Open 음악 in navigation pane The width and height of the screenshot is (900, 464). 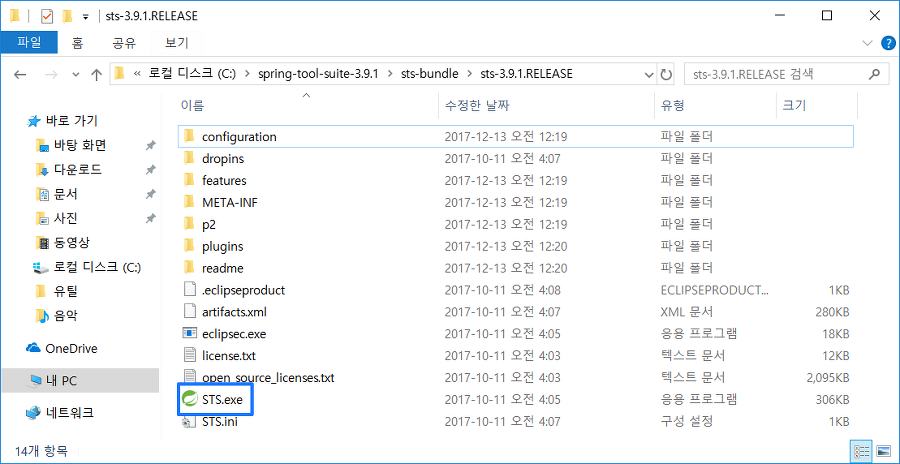(x=56, y=316)
